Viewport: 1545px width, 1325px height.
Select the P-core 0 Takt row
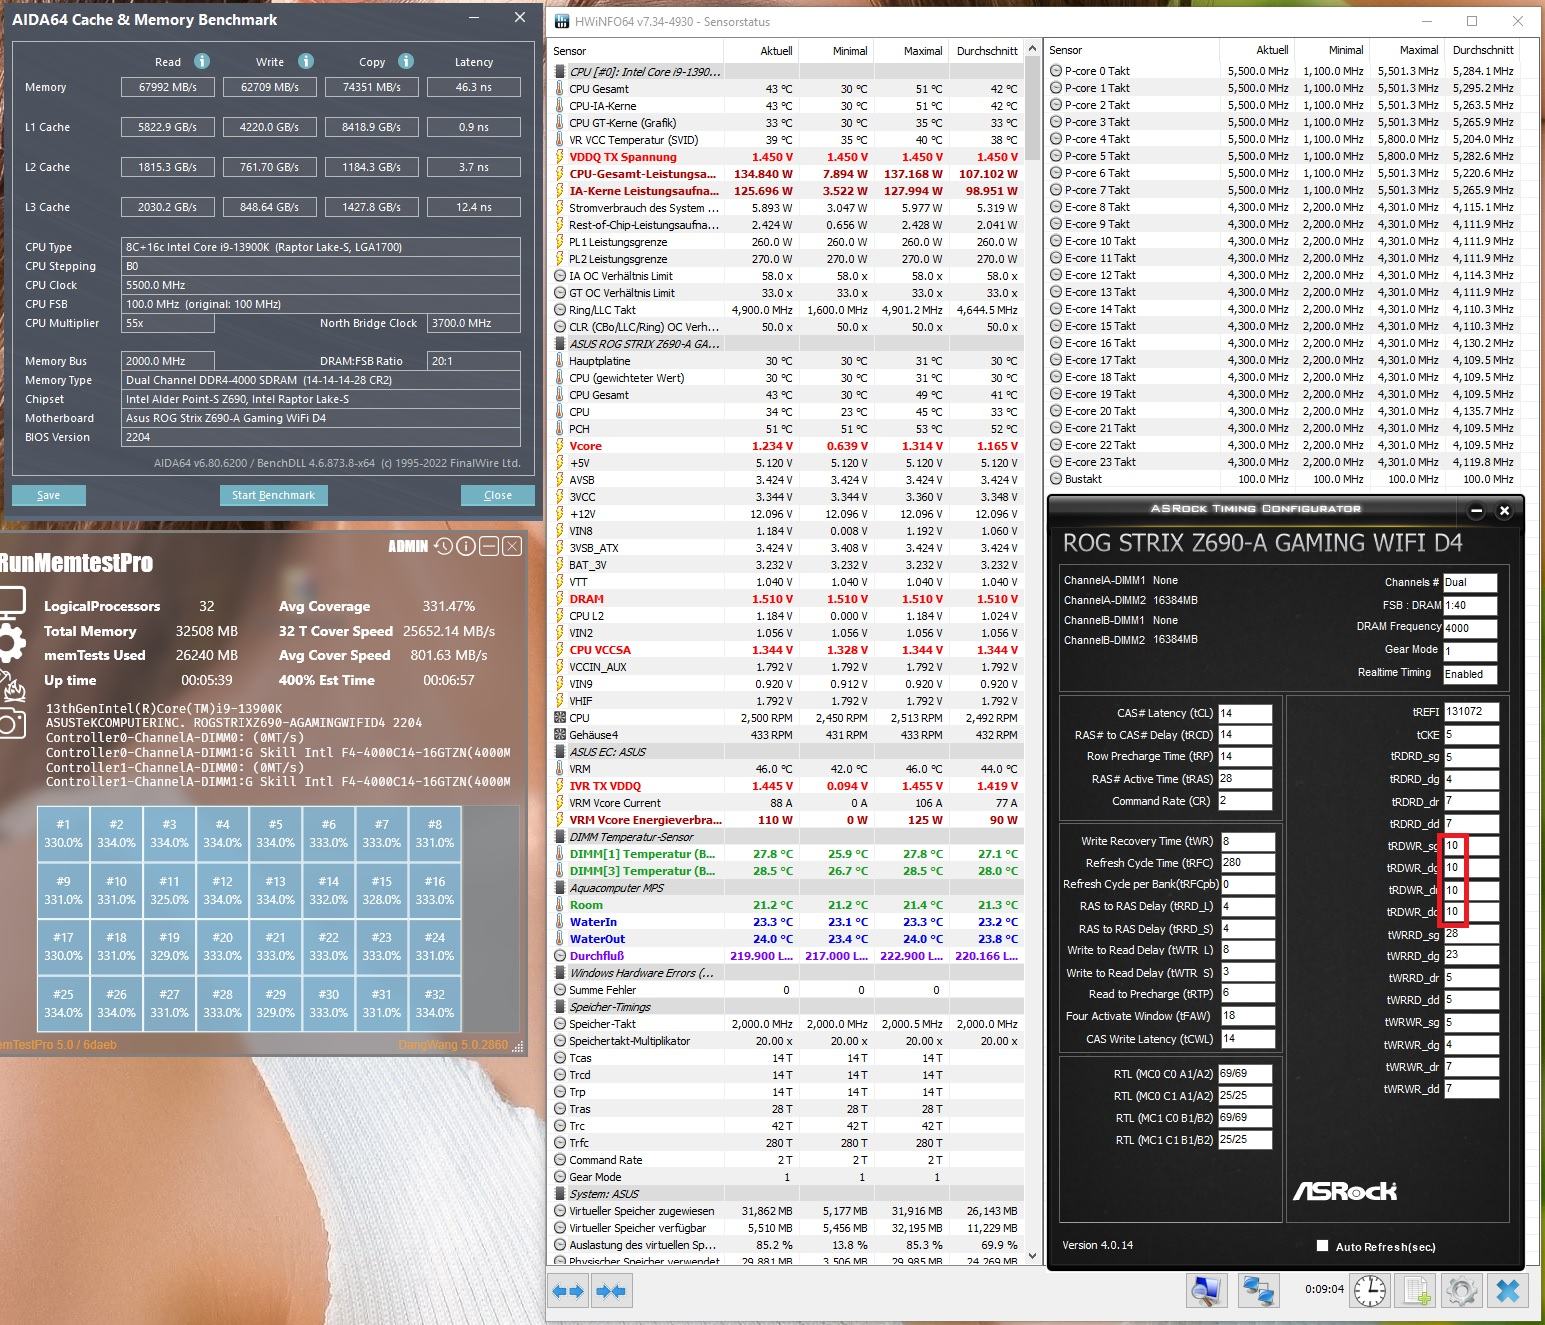[1281, 71]
